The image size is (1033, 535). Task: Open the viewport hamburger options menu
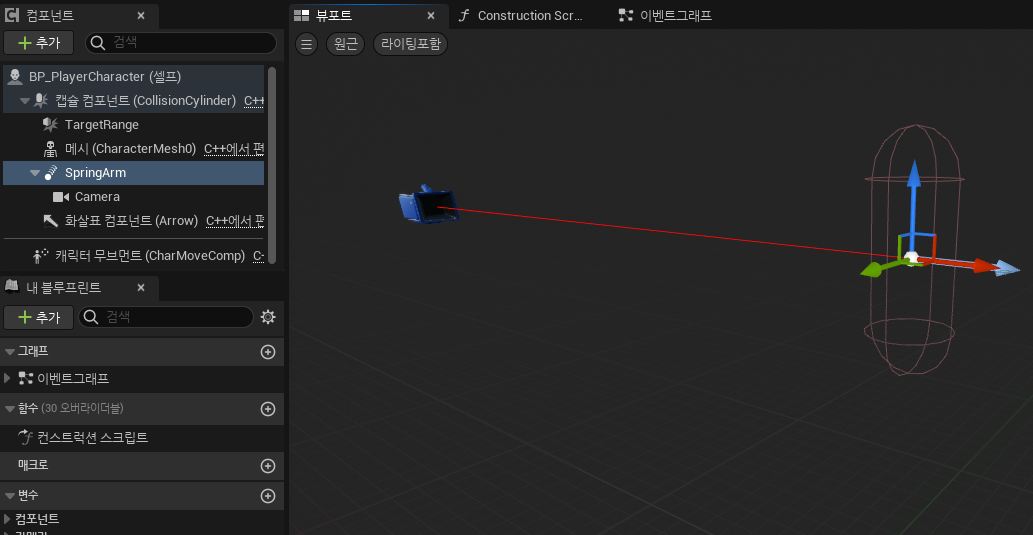pyautogui.click(x=306, y=44)
